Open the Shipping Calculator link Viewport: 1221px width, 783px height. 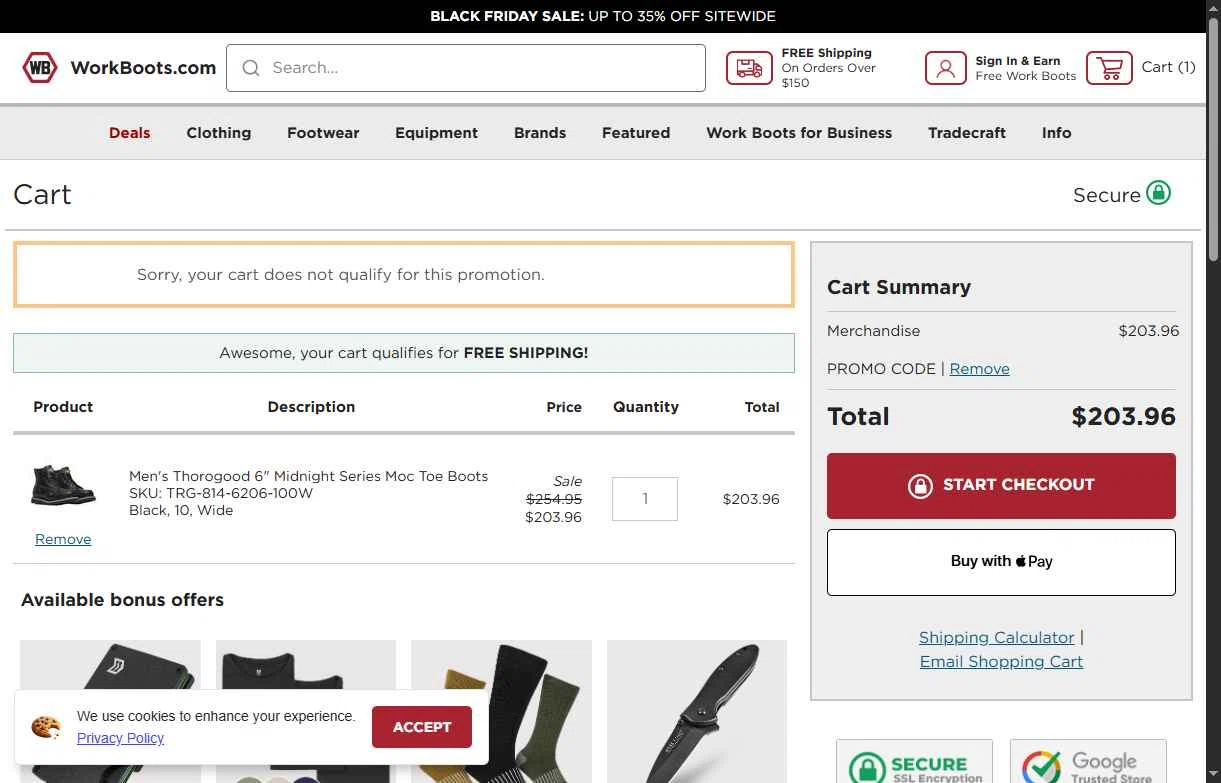click(x=997, y=638)
